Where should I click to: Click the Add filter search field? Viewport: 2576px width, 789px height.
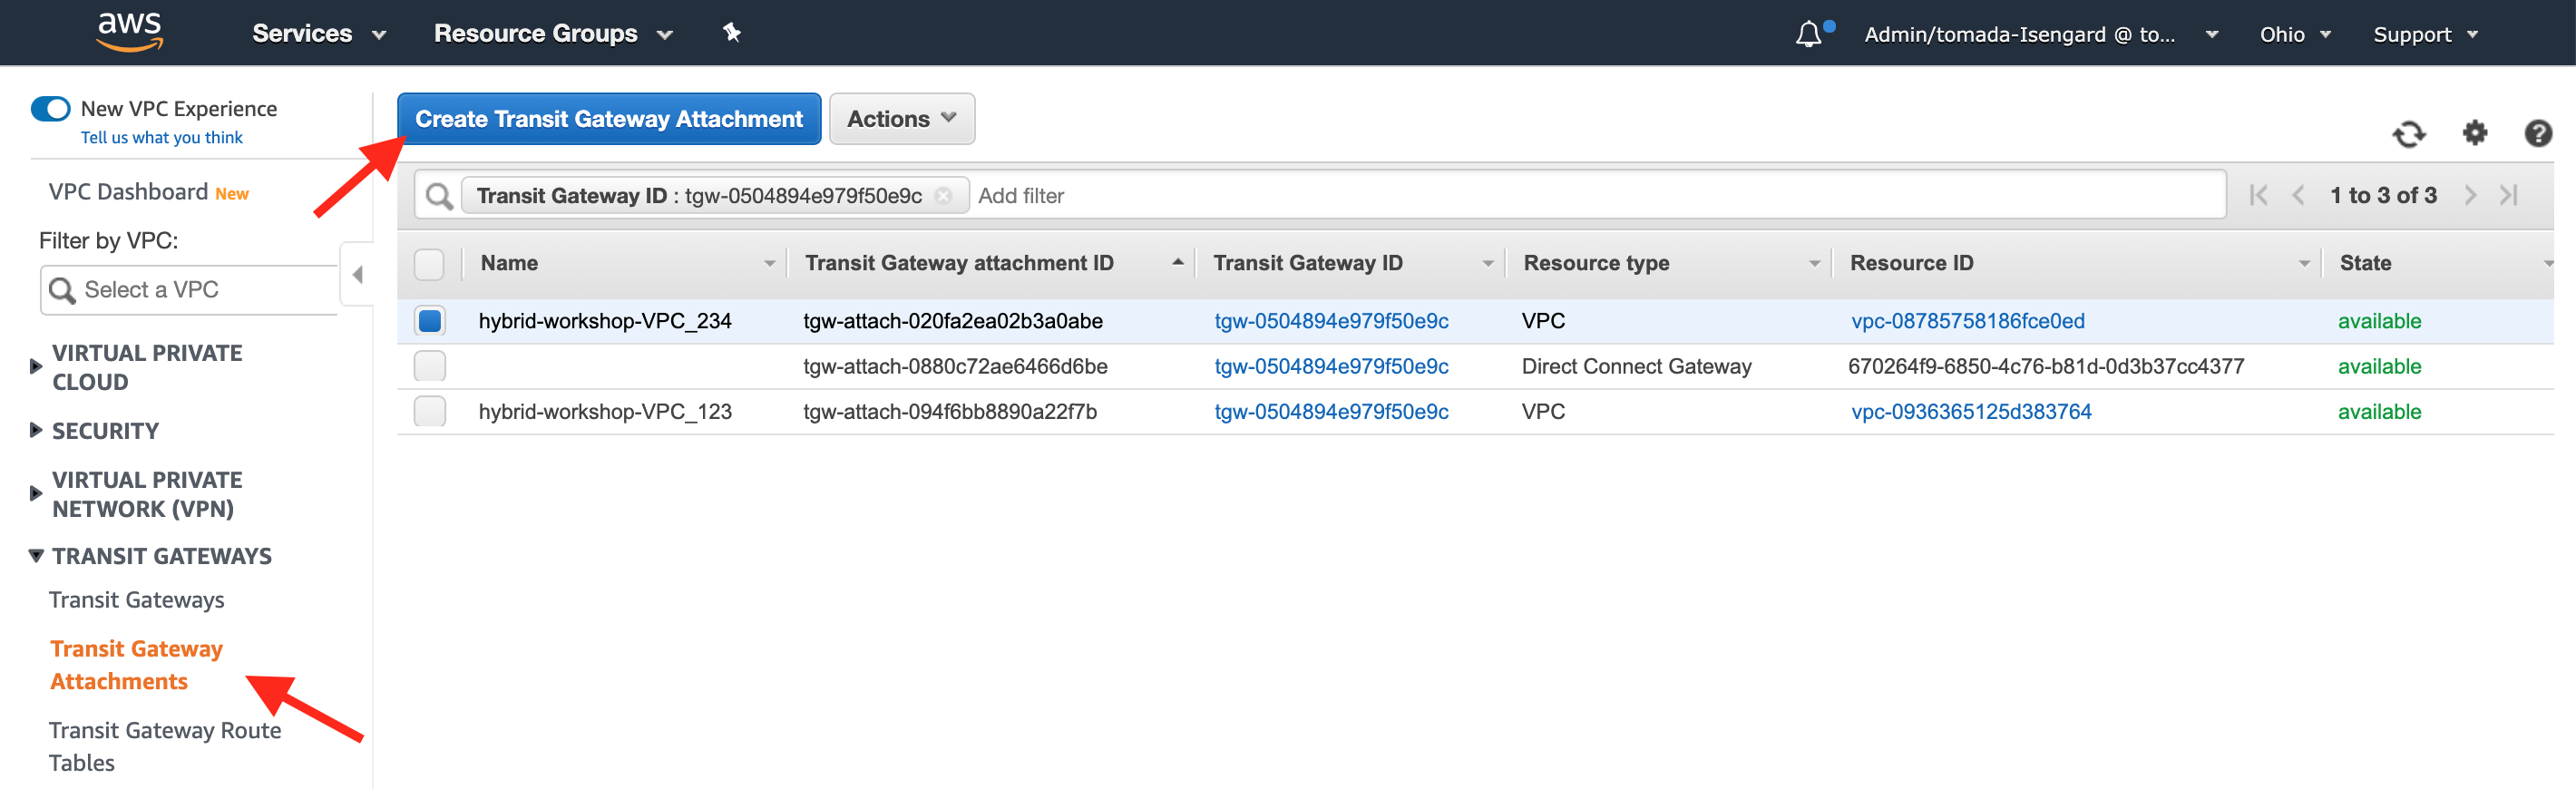coord(1500,196)
